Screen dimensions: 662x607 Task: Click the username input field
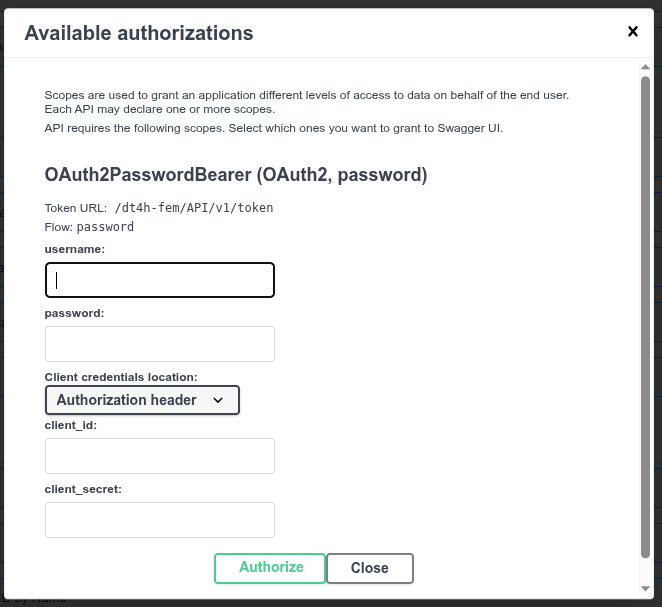point(160,280)
